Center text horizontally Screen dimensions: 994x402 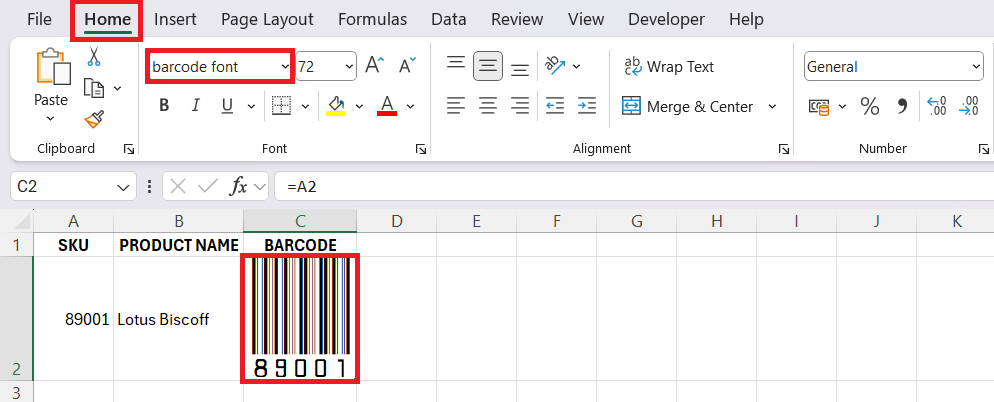click(x=487, y=106)
